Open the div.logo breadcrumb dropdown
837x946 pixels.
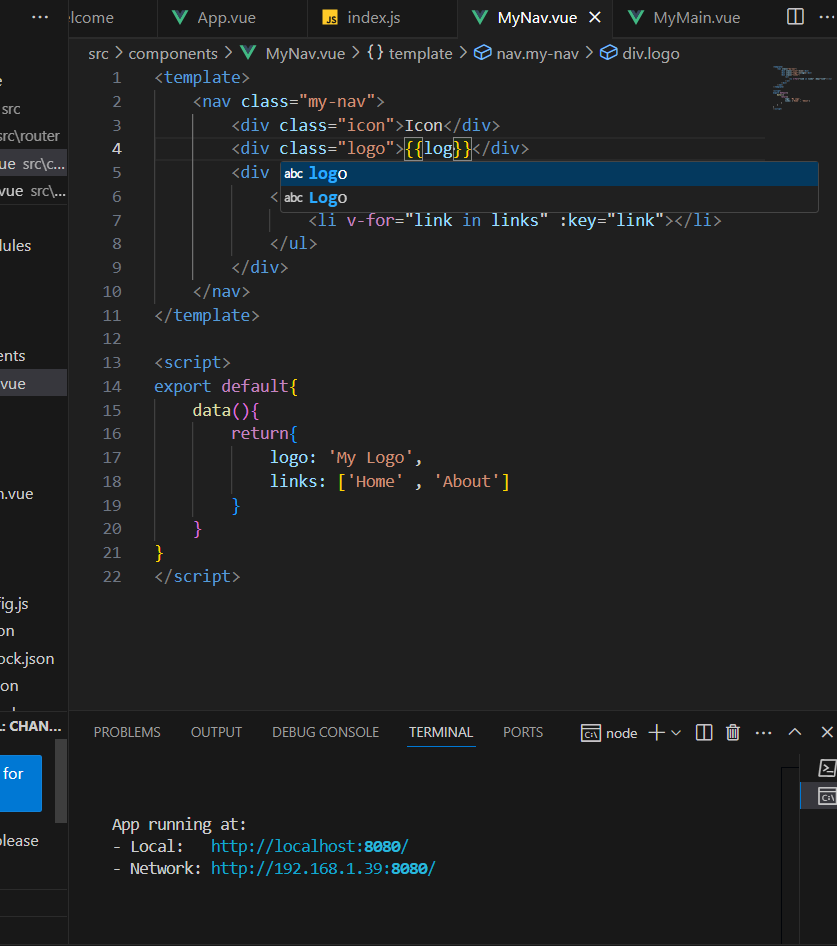click(650, 53)
